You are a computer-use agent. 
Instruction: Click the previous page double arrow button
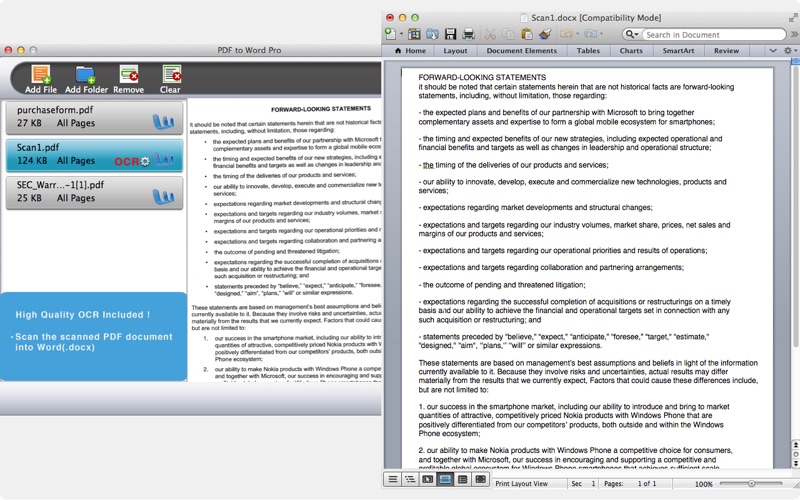point(795,445)
